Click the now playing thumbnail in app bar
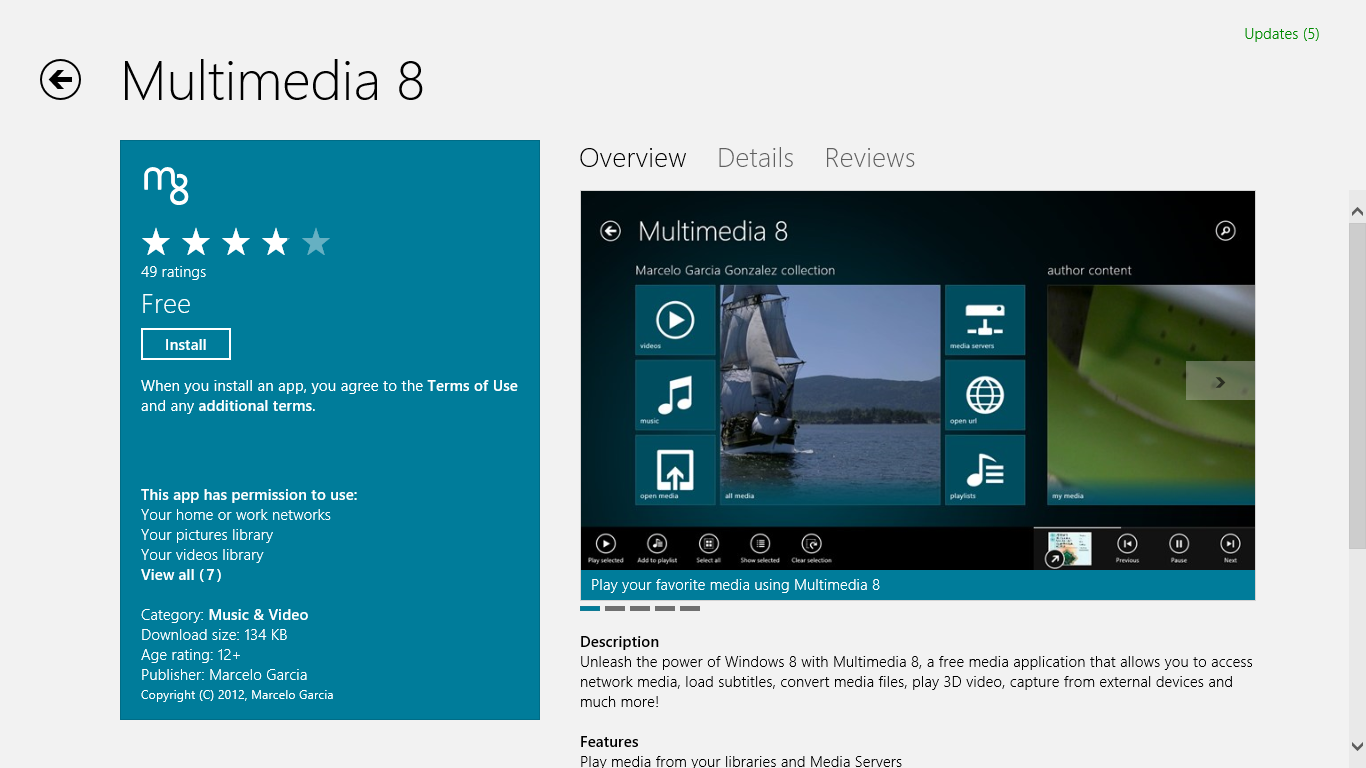Screen dimensions: 1366x768 (1069, 549)
